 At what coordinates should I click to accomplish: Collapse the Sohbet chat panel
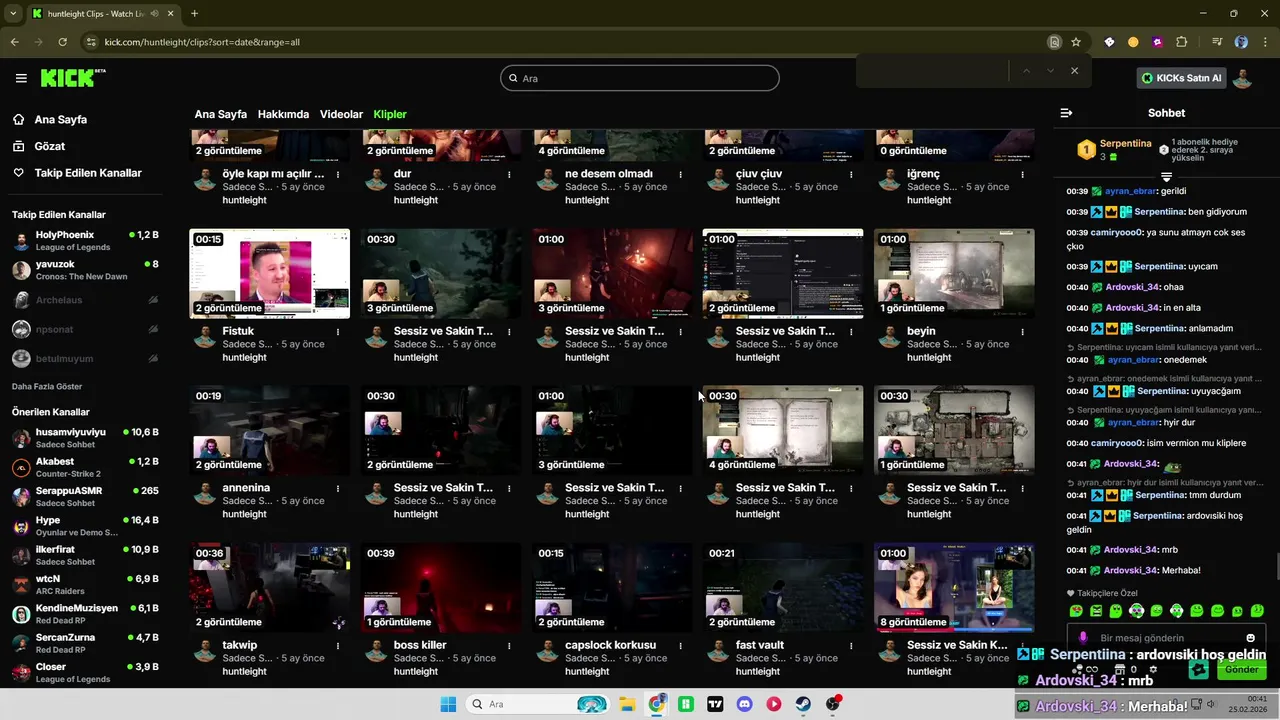tap(1066, 113)
